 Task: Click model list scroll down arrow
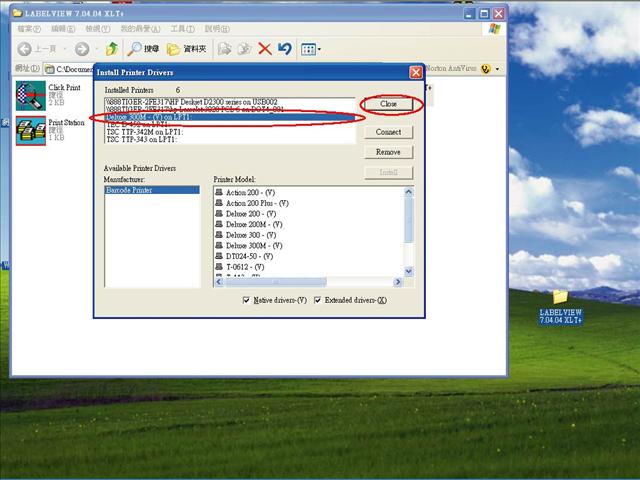(x=409, y=271)
